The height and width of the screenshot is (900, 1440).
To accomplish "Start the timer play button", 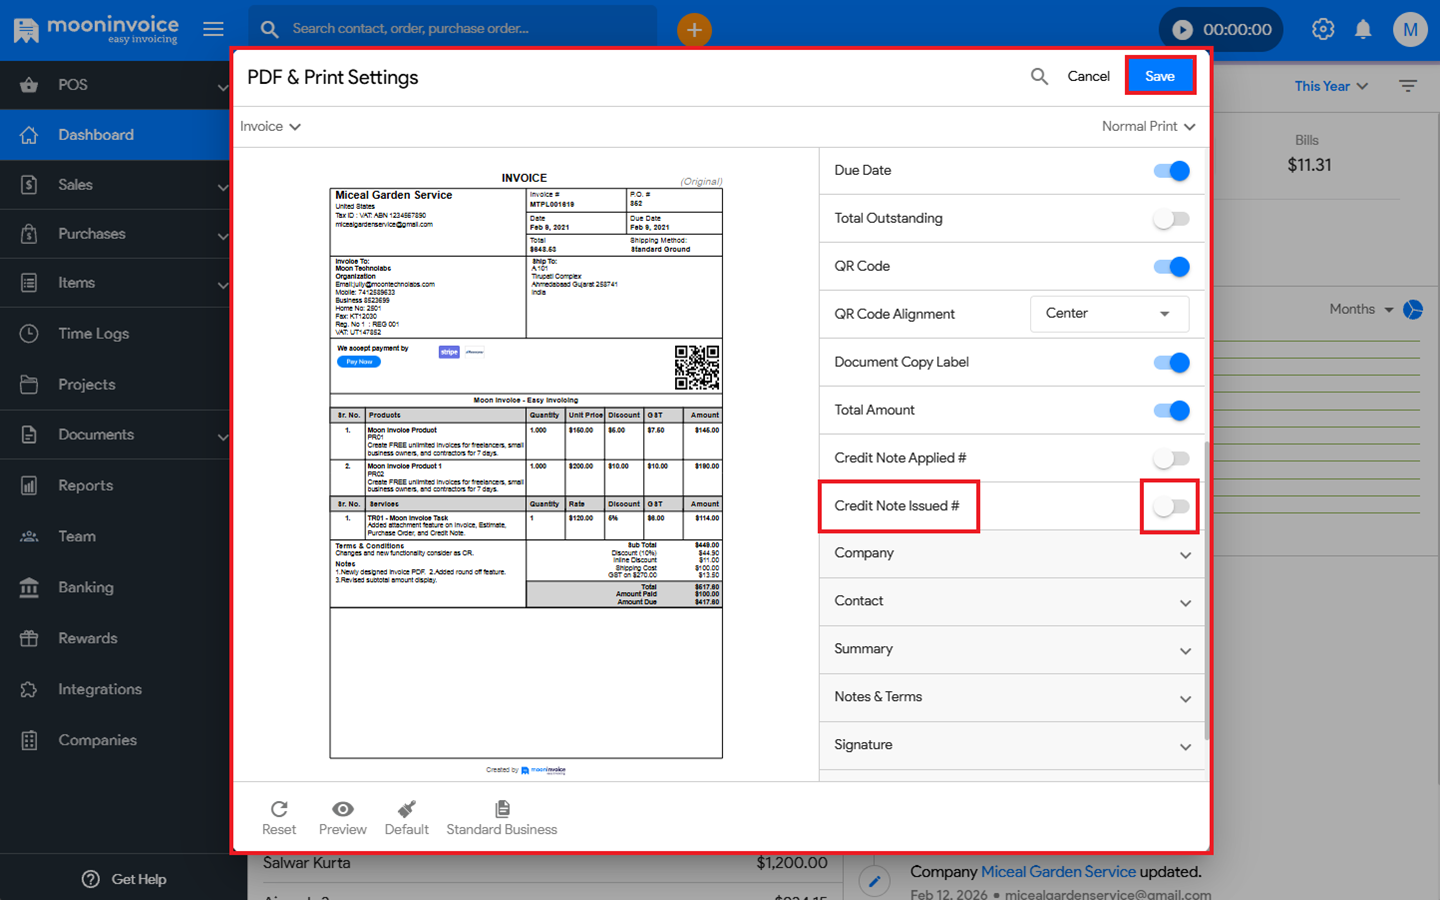I will click(x=1182, y=30).
